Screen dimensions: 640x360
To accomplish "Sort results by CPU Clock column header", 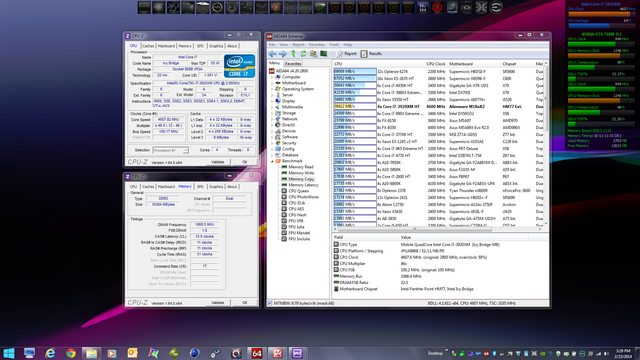I will (436, 64).
